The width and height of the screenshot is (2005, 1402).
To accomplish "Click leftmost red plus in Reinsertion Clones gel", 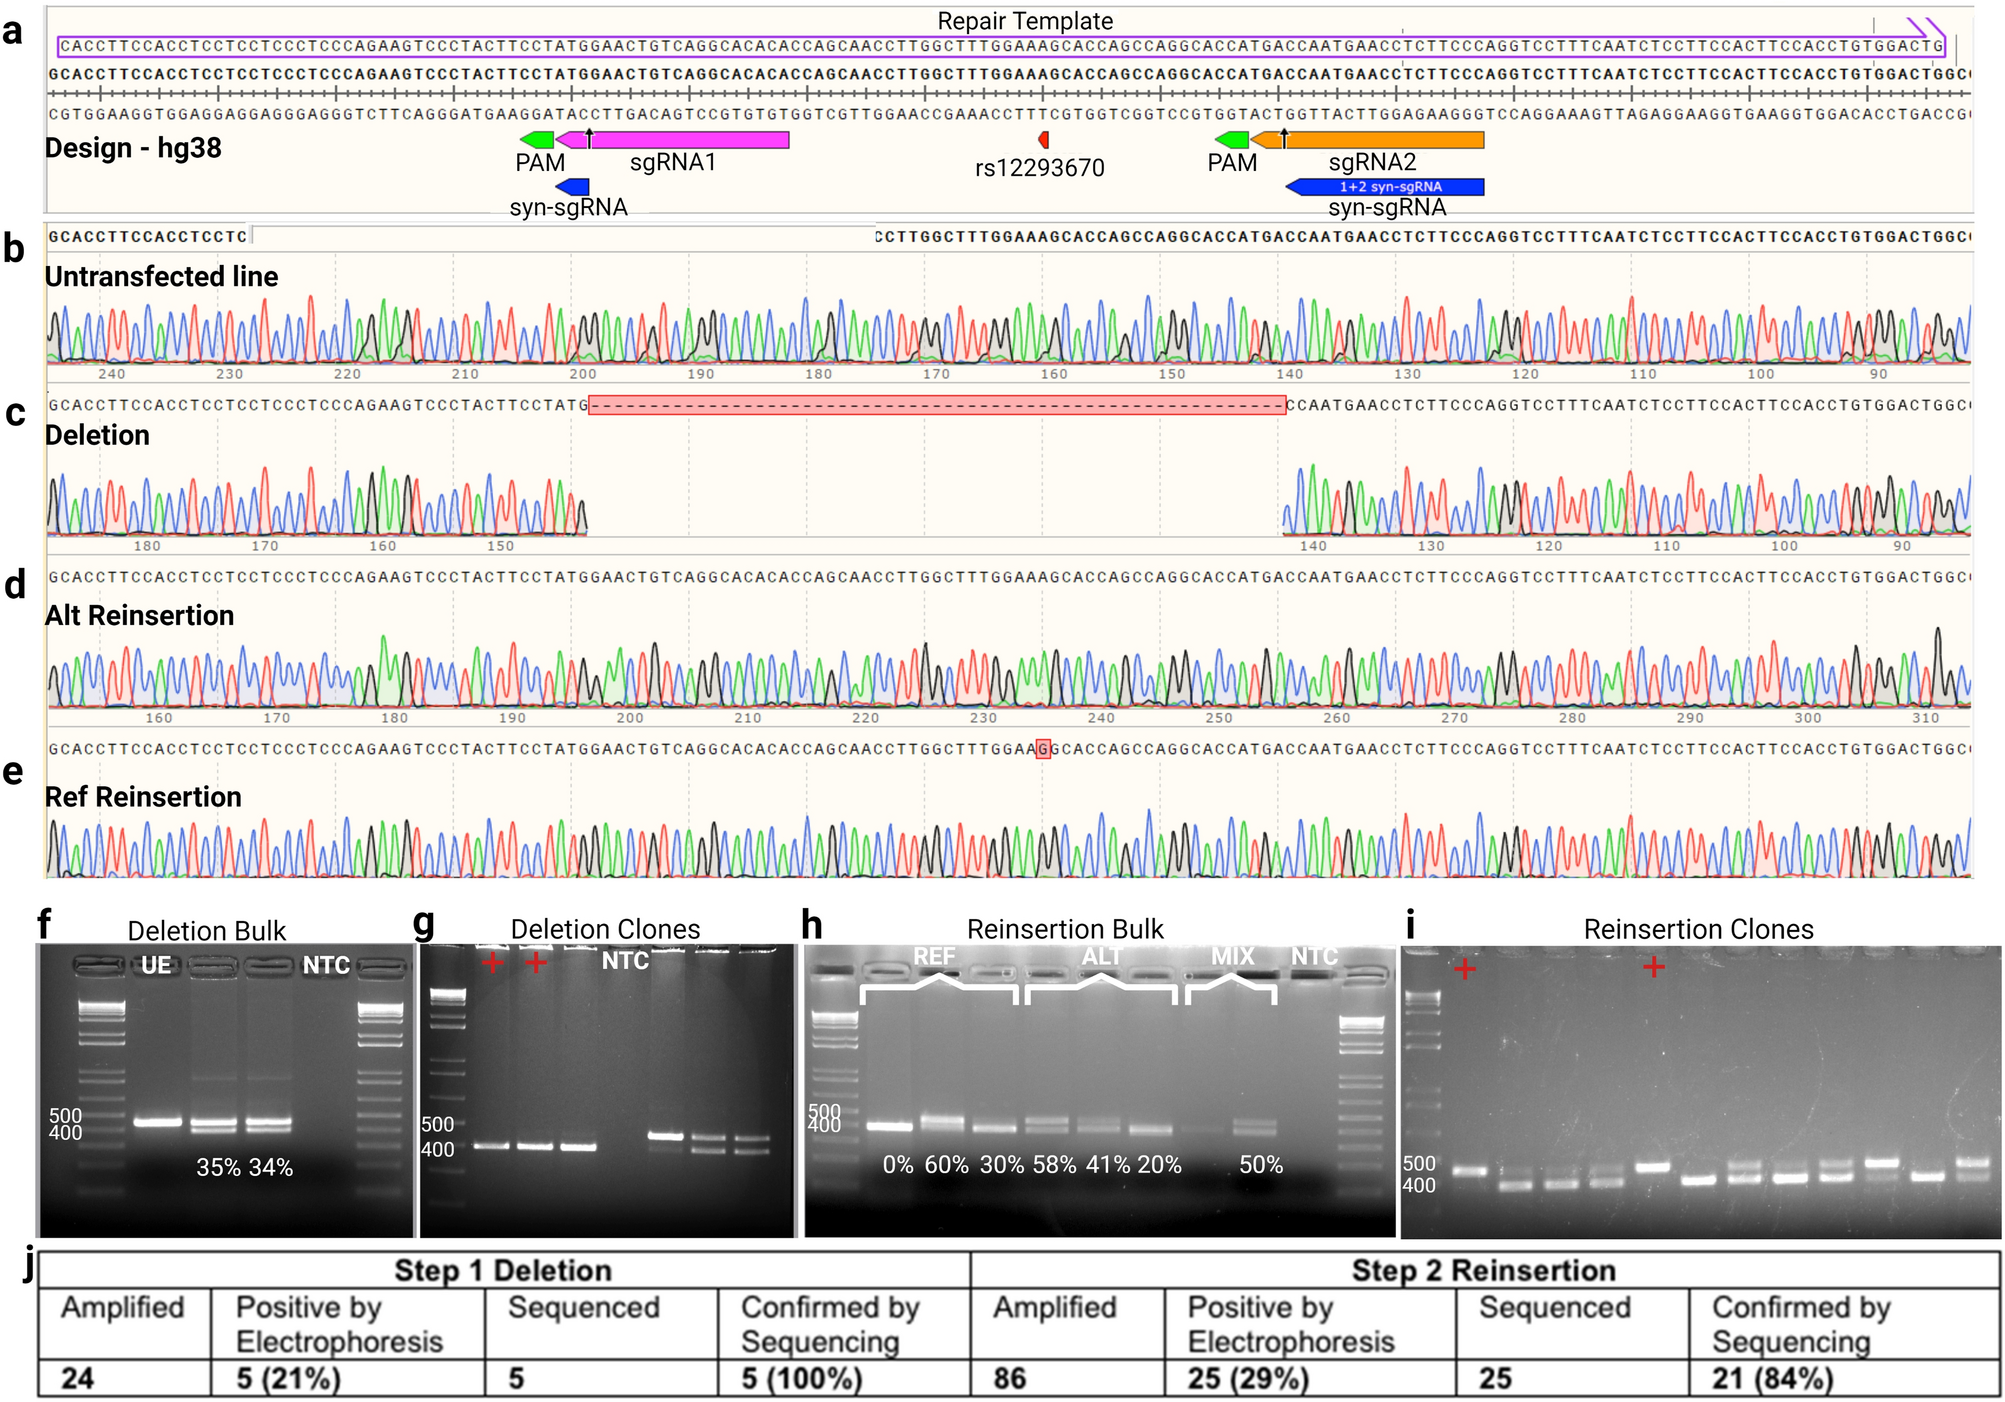I will pyautogui.click(x=1464, y=968).
